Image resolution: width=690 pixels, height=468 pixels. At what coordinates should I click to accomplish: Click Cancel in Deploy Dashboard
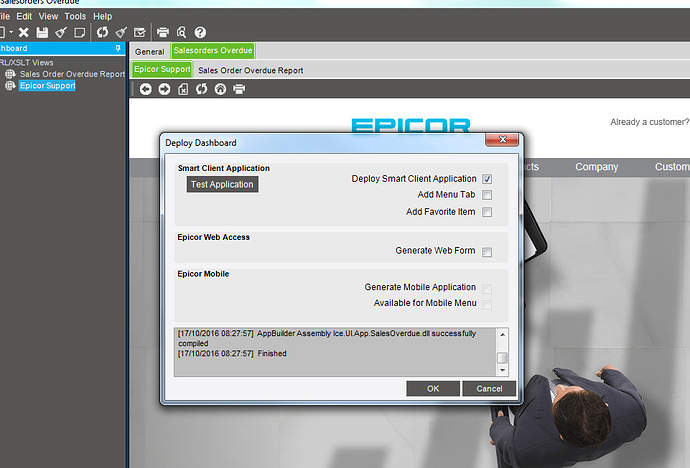pyautogui.click(x=489, y=388)
